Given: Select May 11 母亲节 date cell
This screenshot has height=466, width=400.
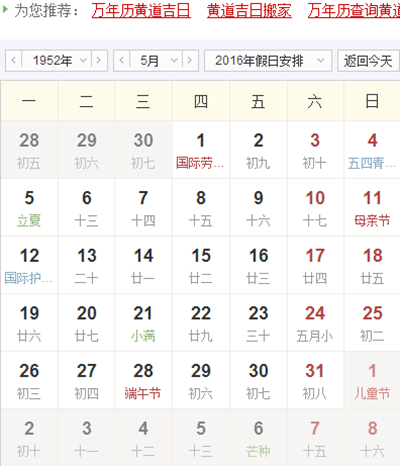Looking at the screenshot, I should [372, 207].
